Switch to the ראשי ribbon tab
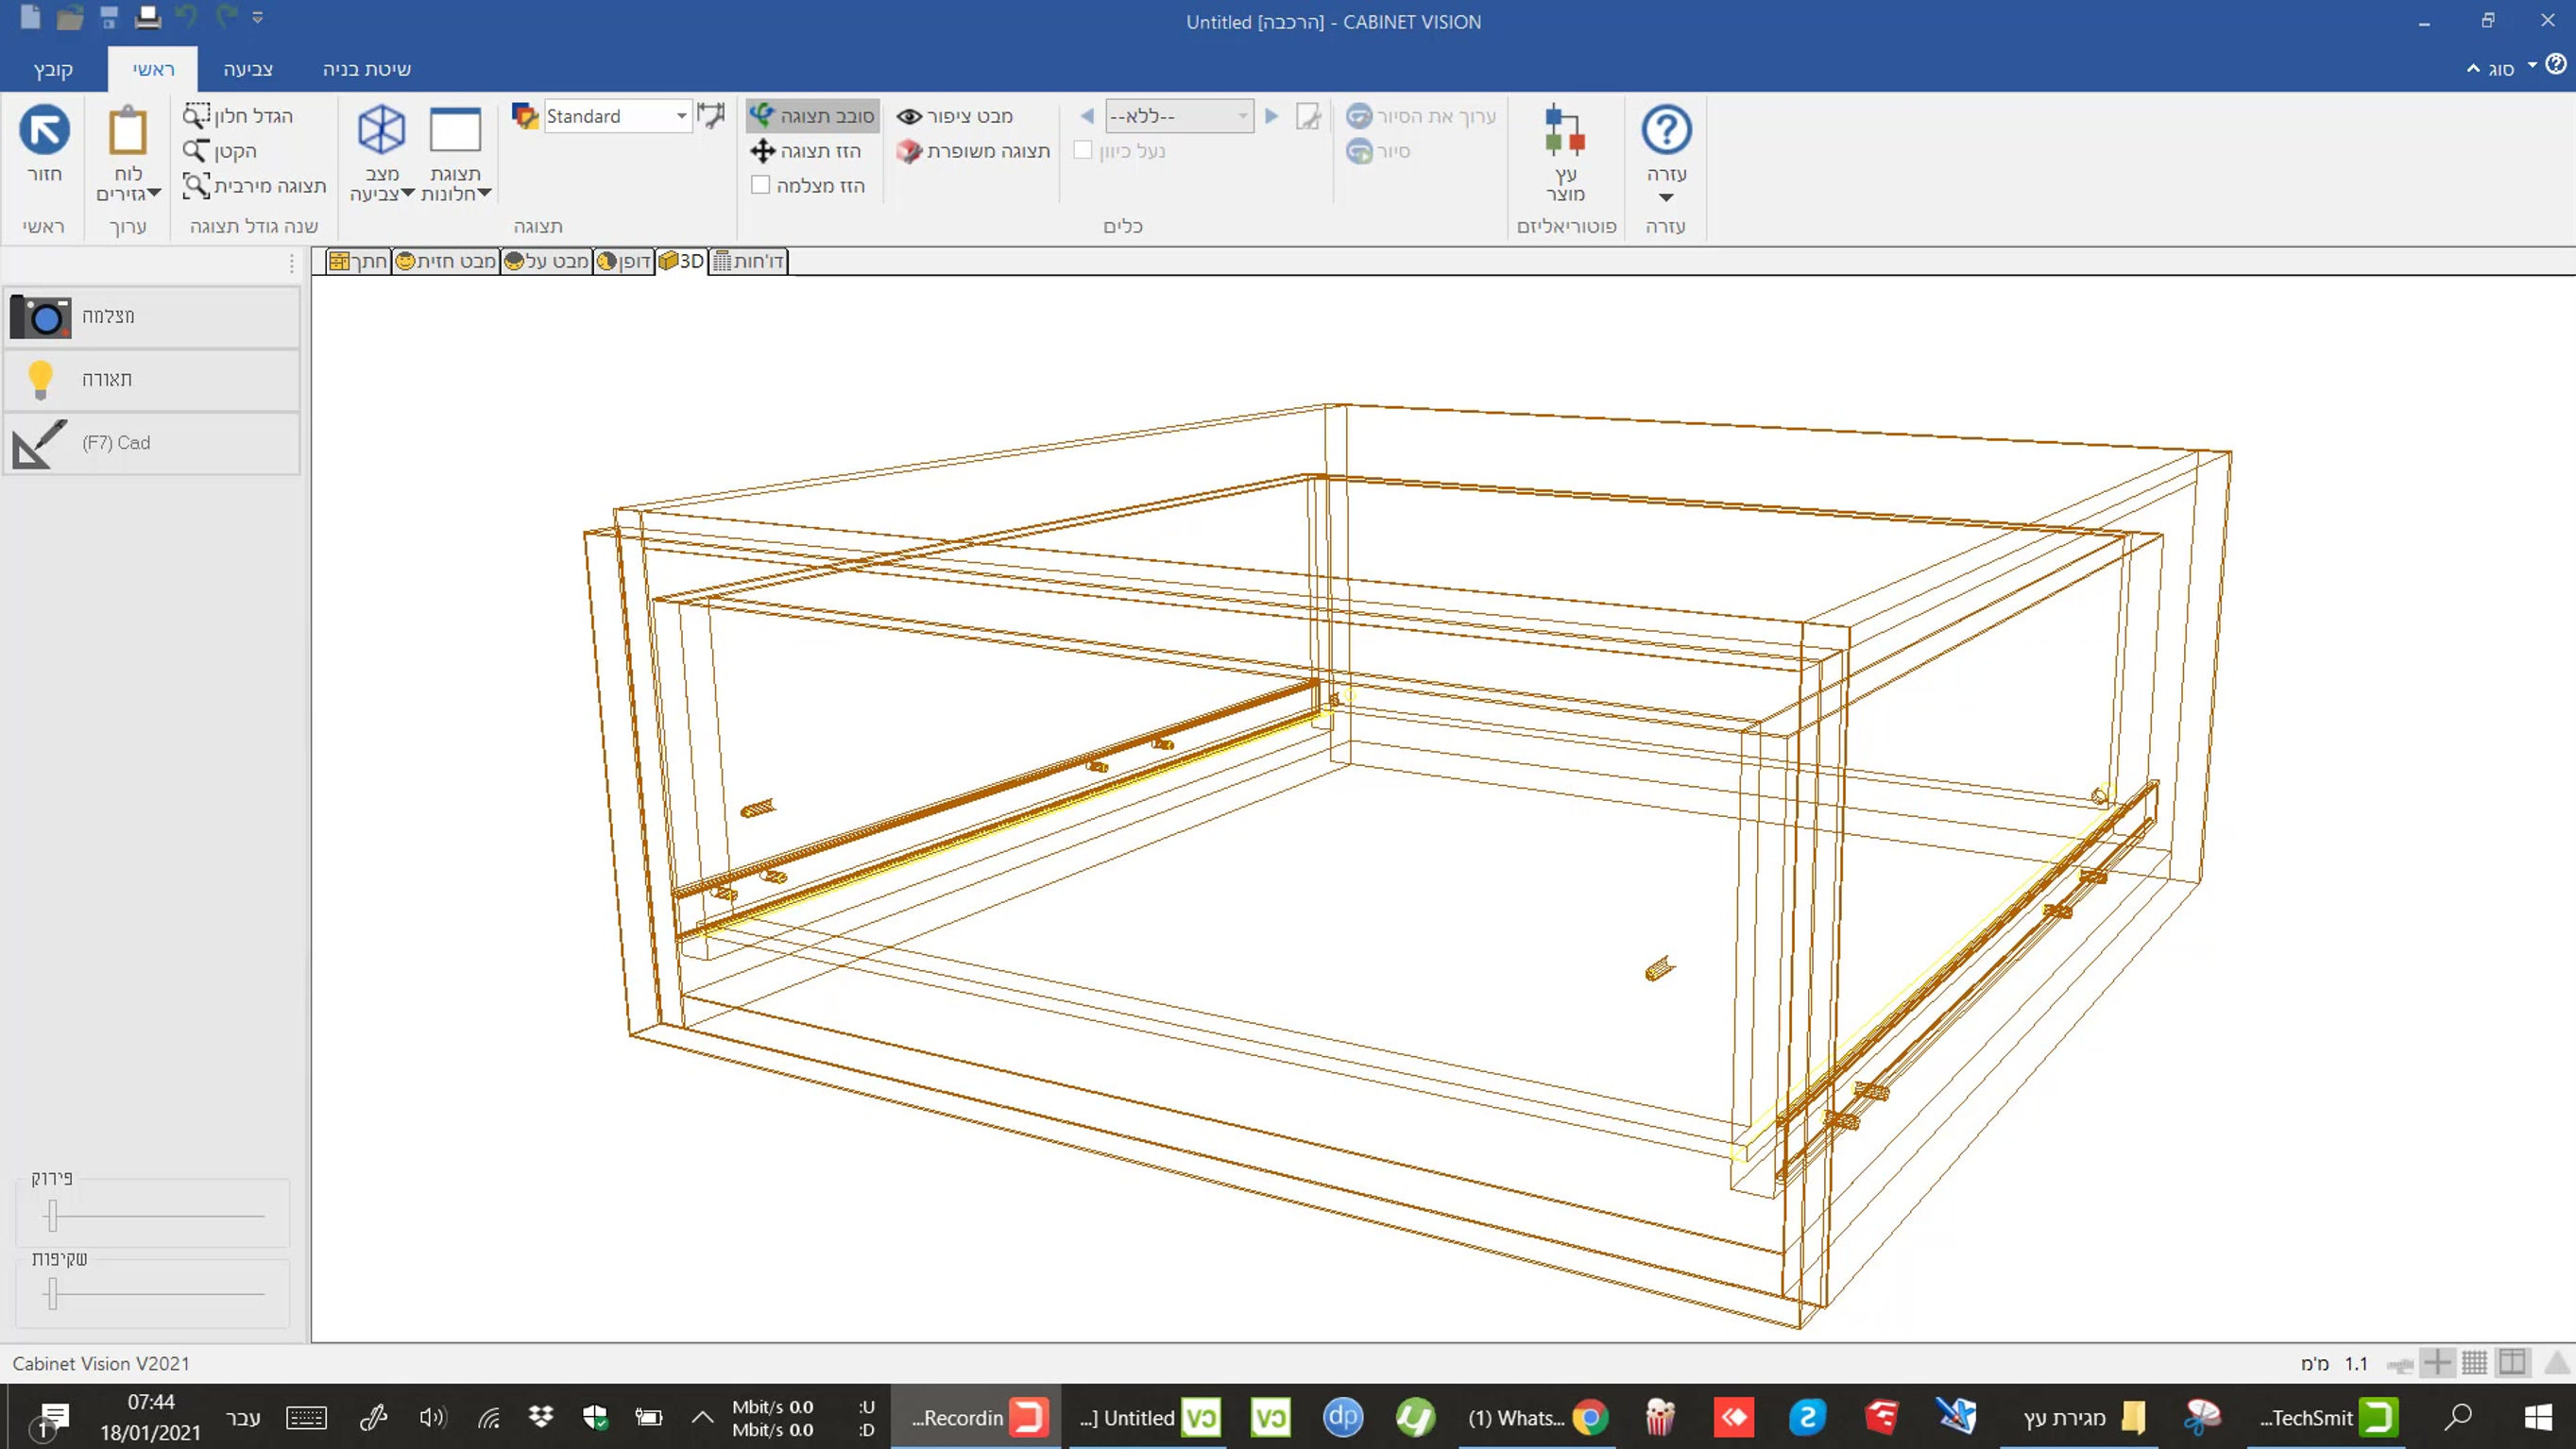2576x1449 pixels. click(153, 69)
